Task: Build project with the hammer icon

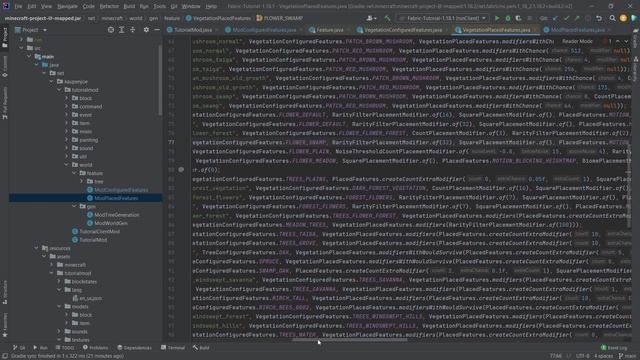Action: tap(387, 18)
